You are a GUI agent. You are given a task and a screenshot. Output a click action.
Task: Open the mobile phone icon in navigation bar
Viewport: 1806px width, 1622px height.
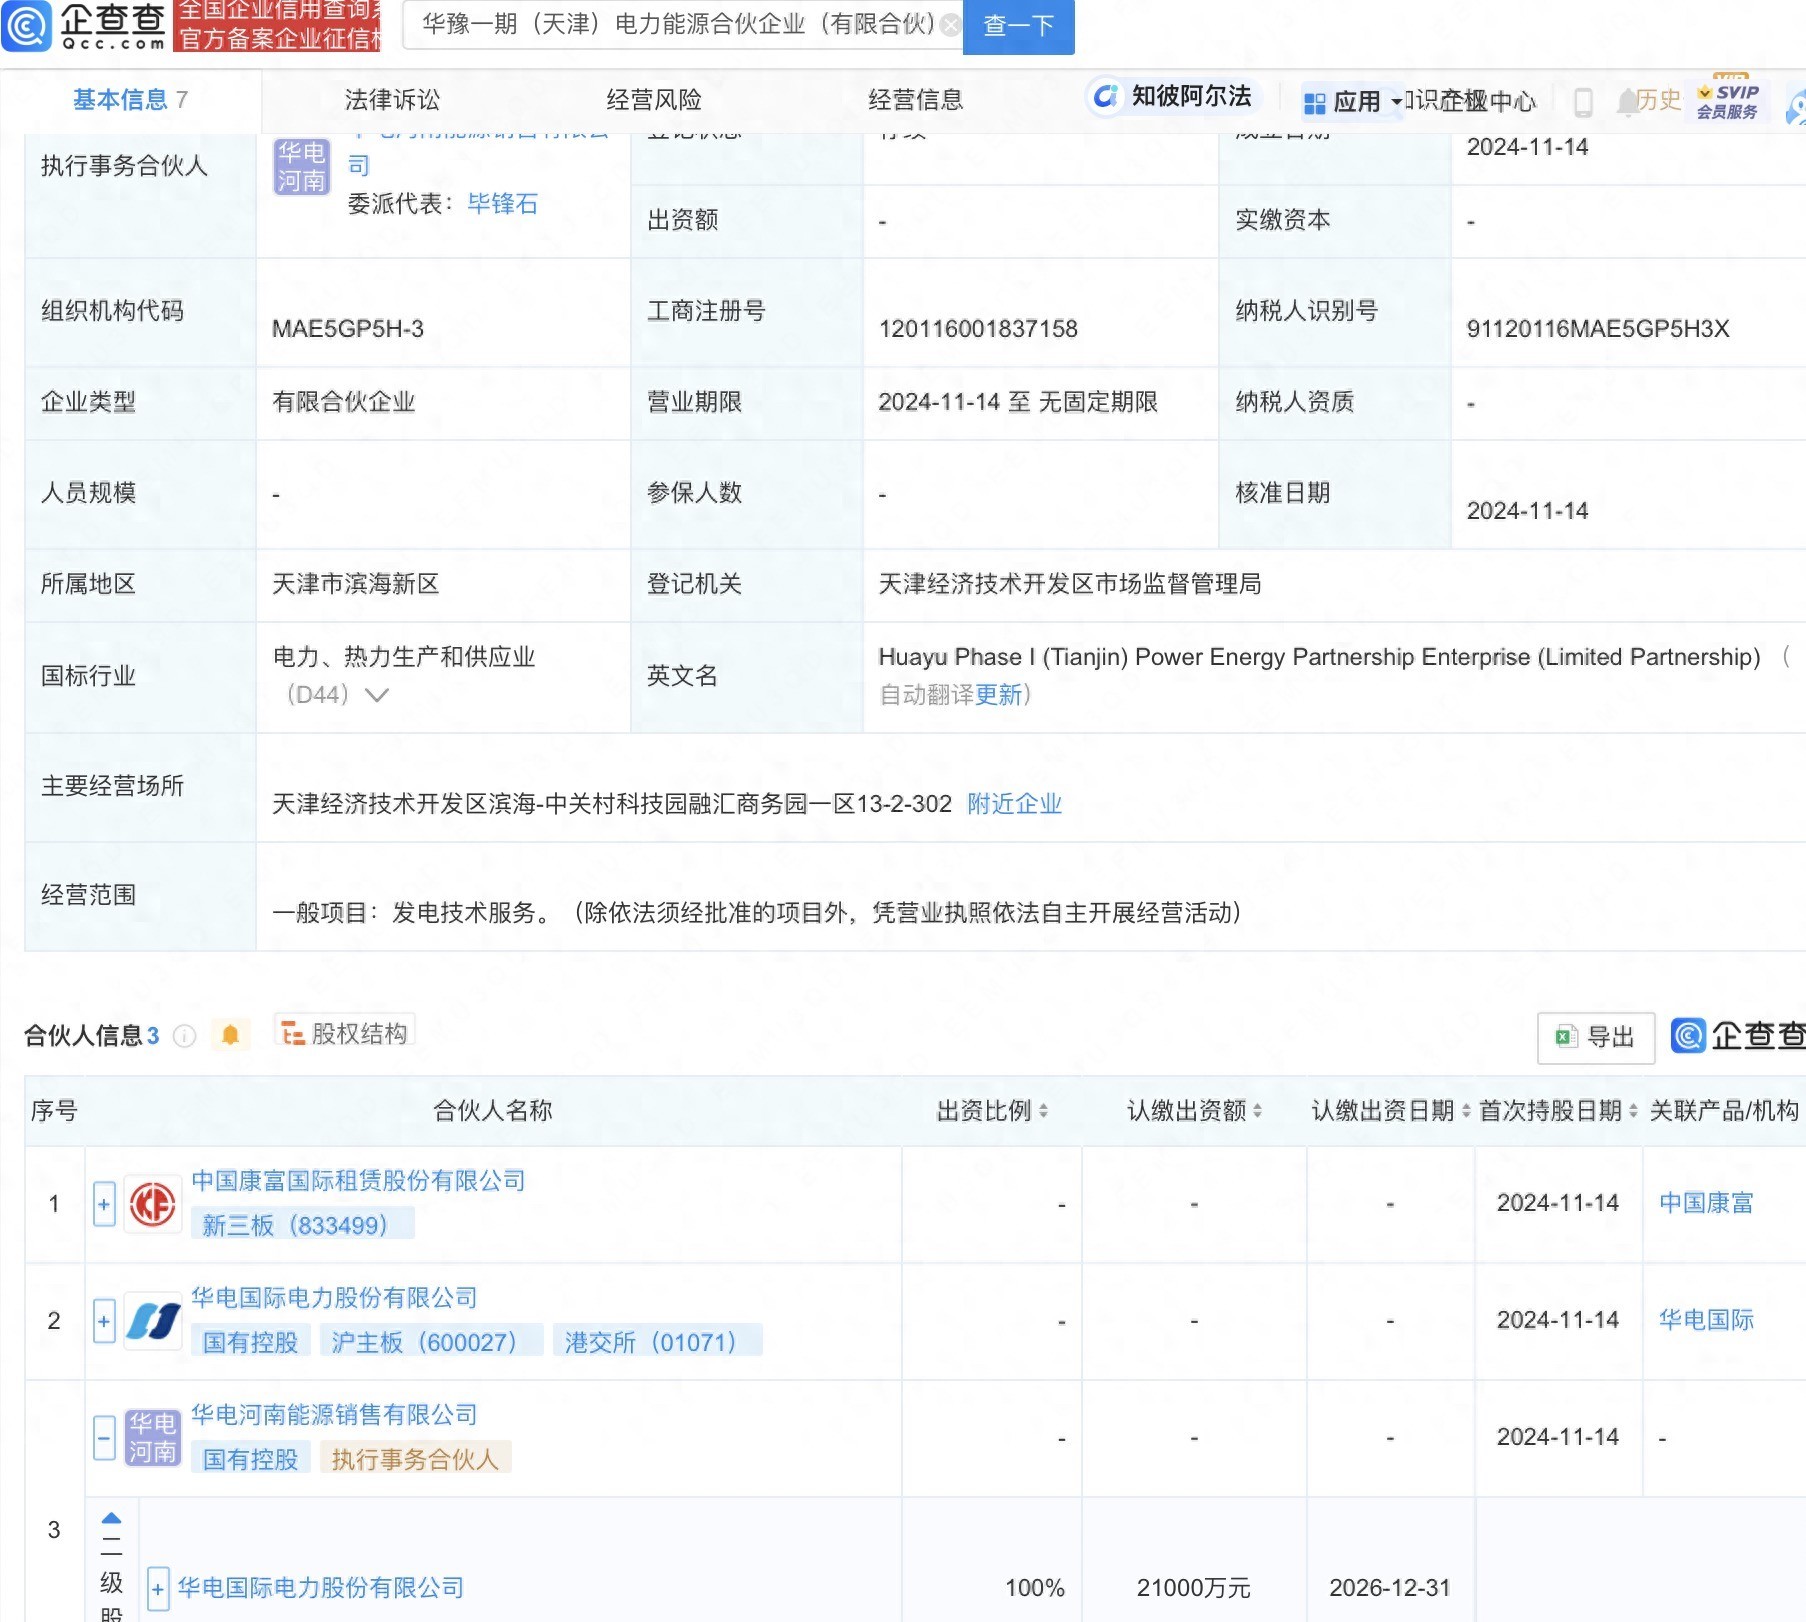point(1583,101)
